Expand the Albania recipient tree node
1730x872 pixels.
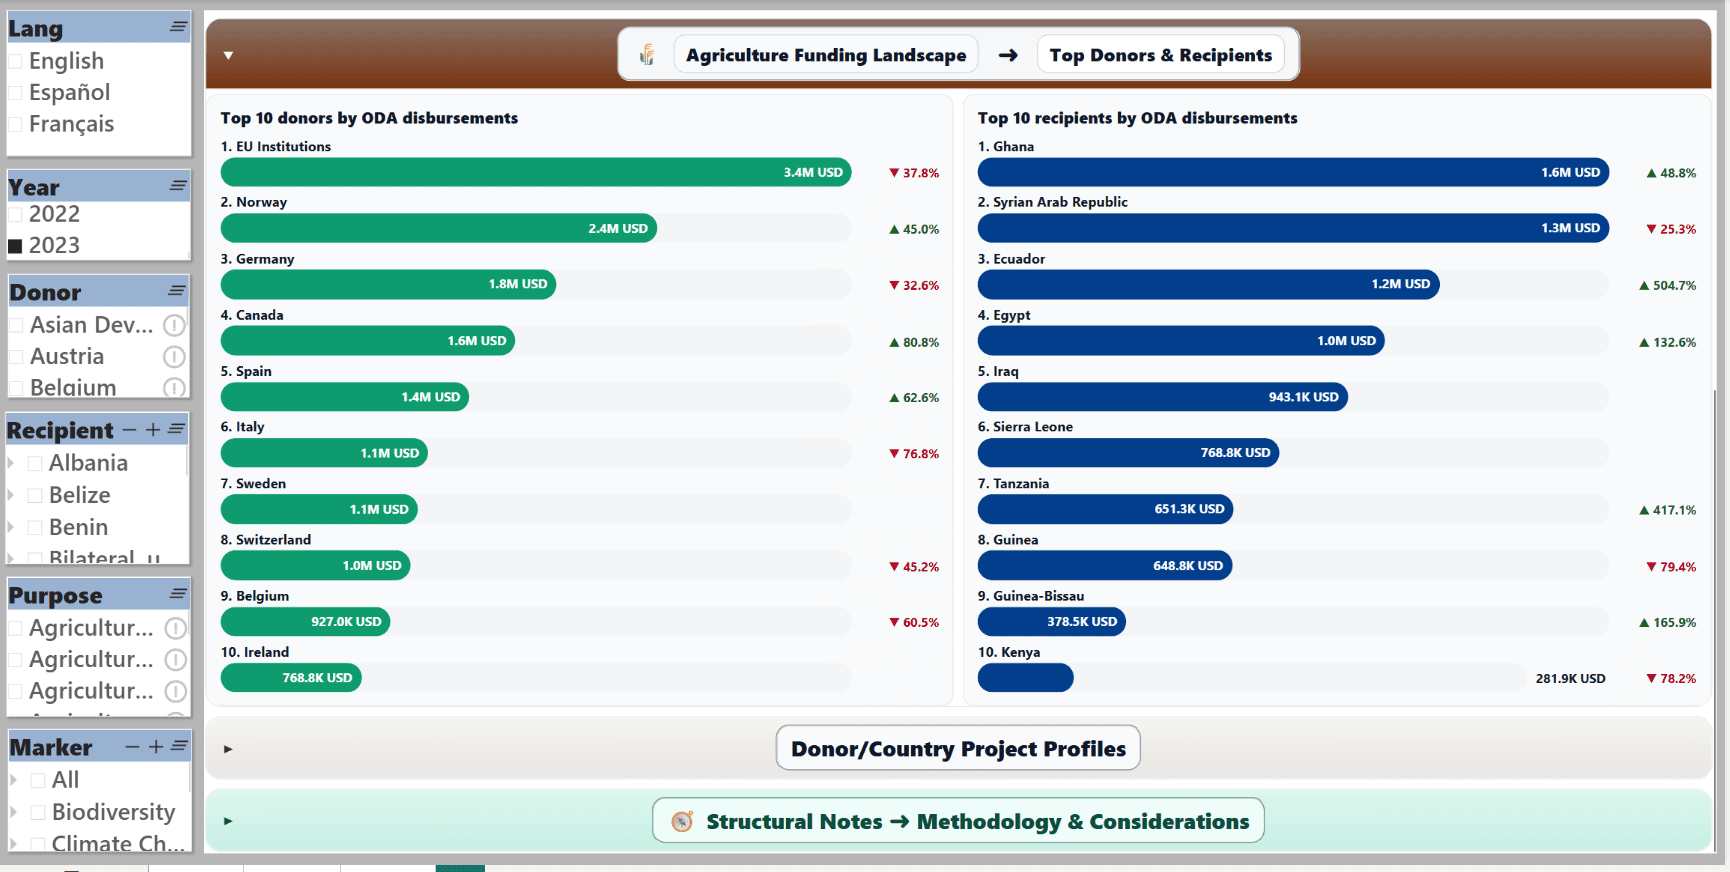coord(11,464)
